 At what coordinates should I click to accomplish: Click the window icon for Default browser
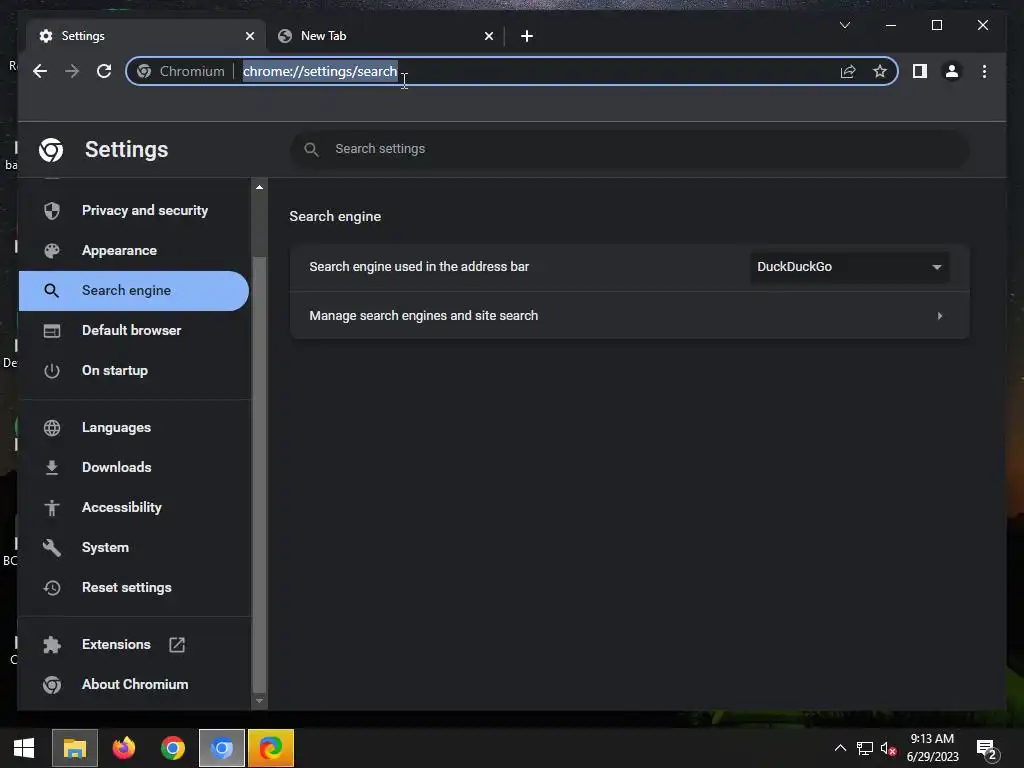coord(52,330)
